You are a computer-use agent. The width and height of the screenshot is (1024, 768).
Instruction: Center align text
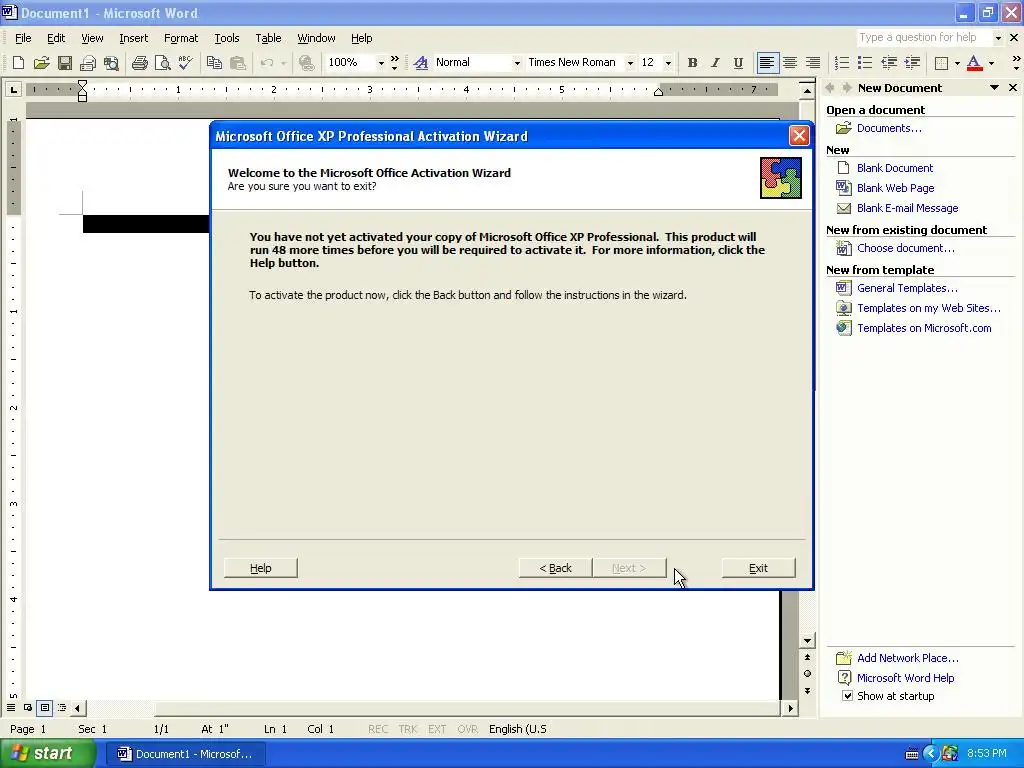(790, 63)
